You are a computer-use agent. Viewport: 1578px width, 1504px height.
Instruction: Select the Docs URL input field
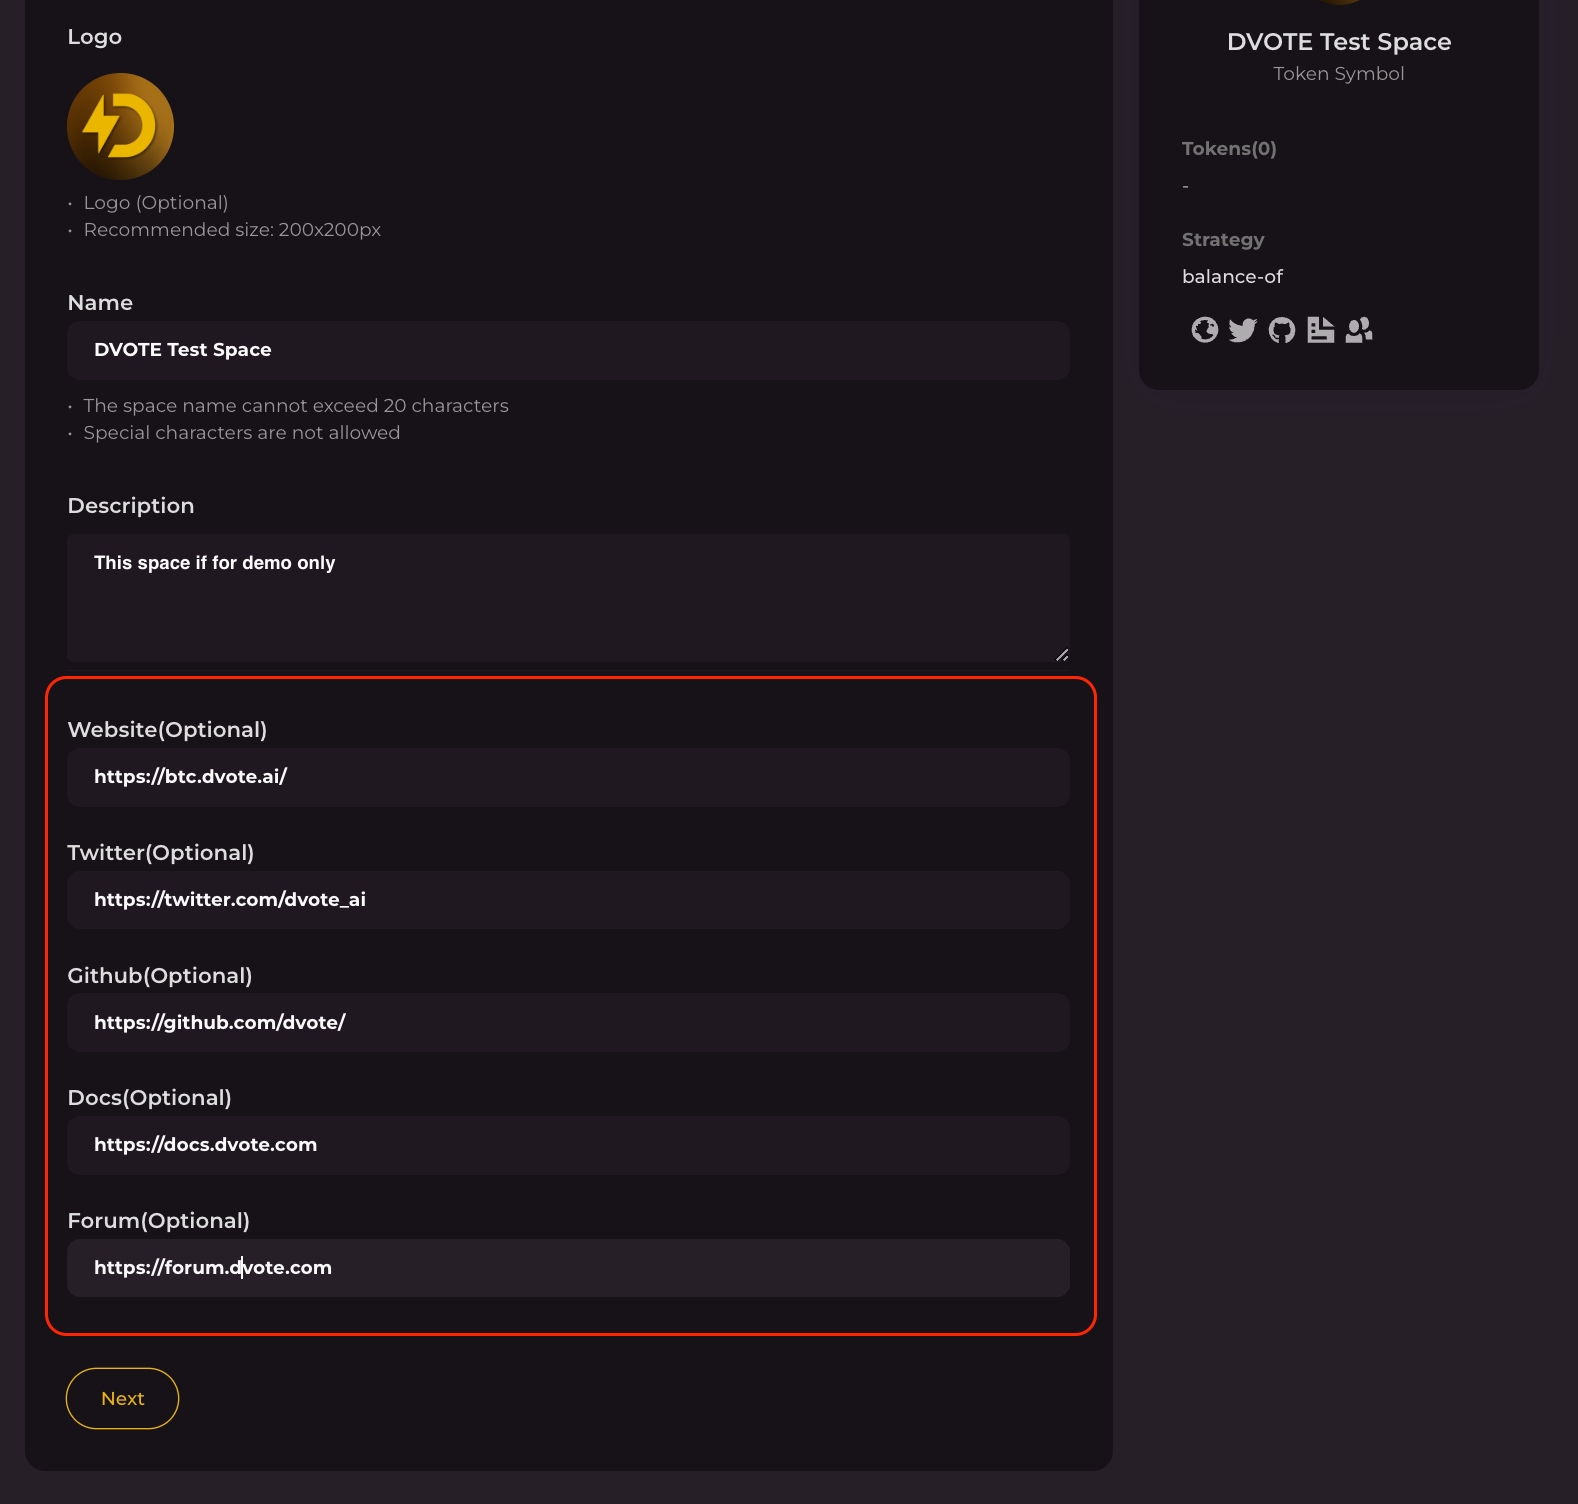[x=568, y=1145]
